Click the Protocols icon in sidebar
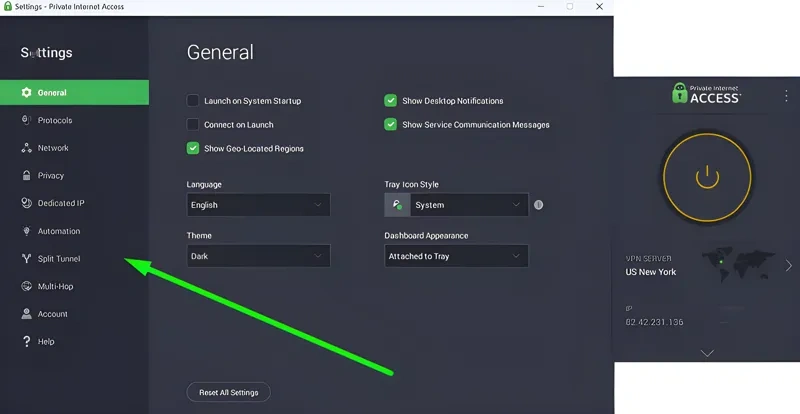Viewport: 800px width, 414px height. [x=27, y=120]
